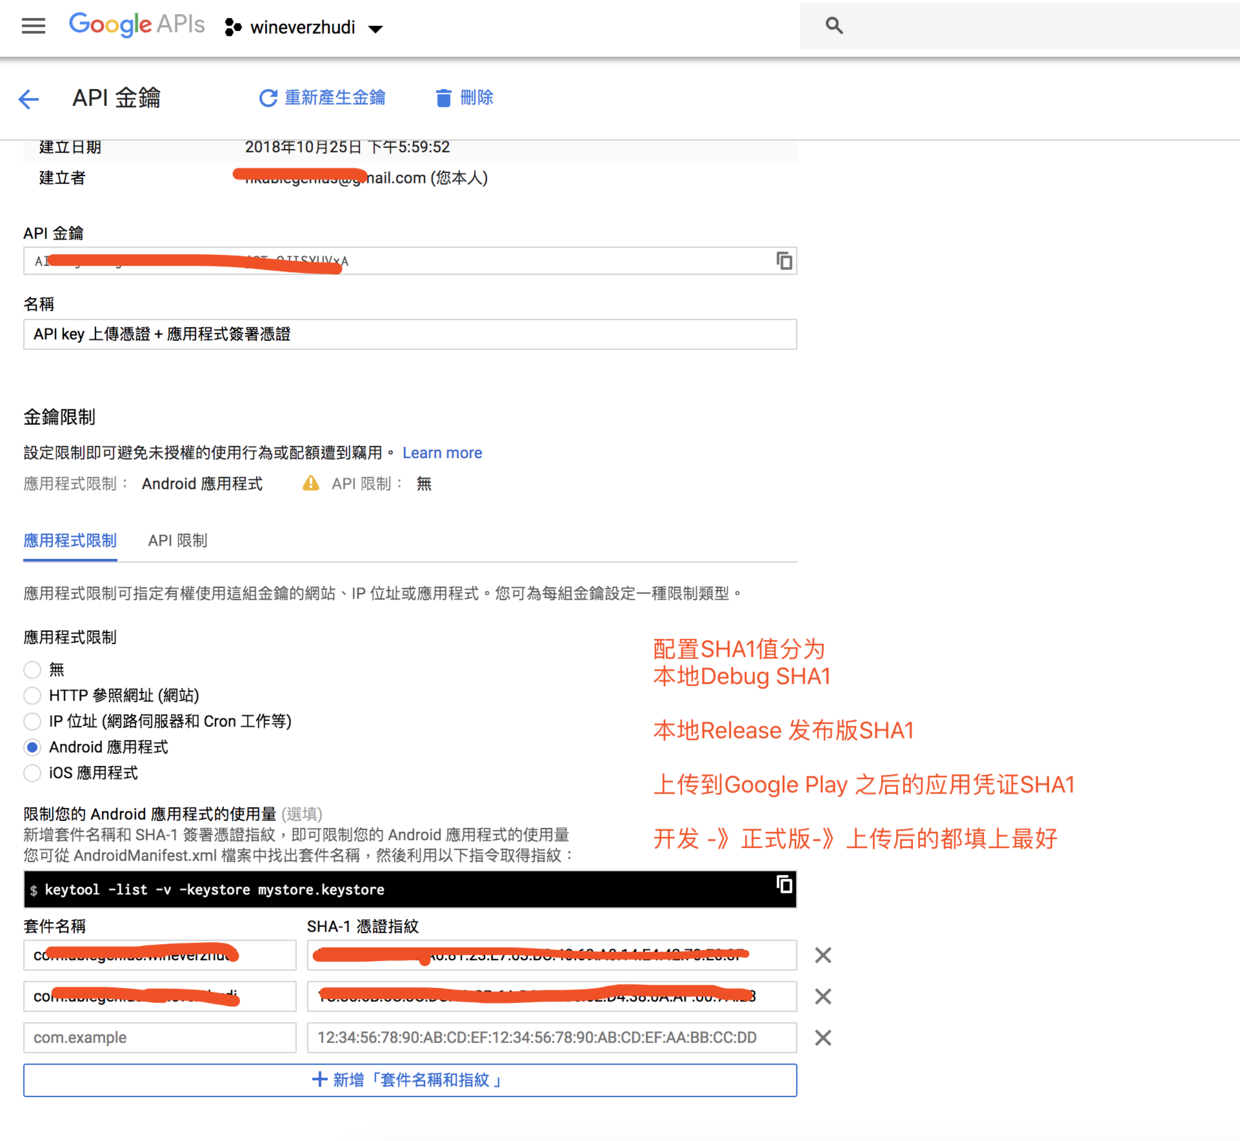This screenshot has height=1141, width=1240.
Task: Click the creation date 2018年10月25日 text
Action: pyautogui.click(x=347, y=147)
